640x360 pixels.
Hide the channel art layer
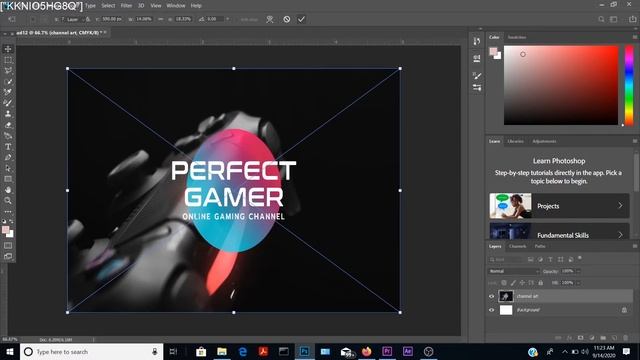(x=491, y=296)
